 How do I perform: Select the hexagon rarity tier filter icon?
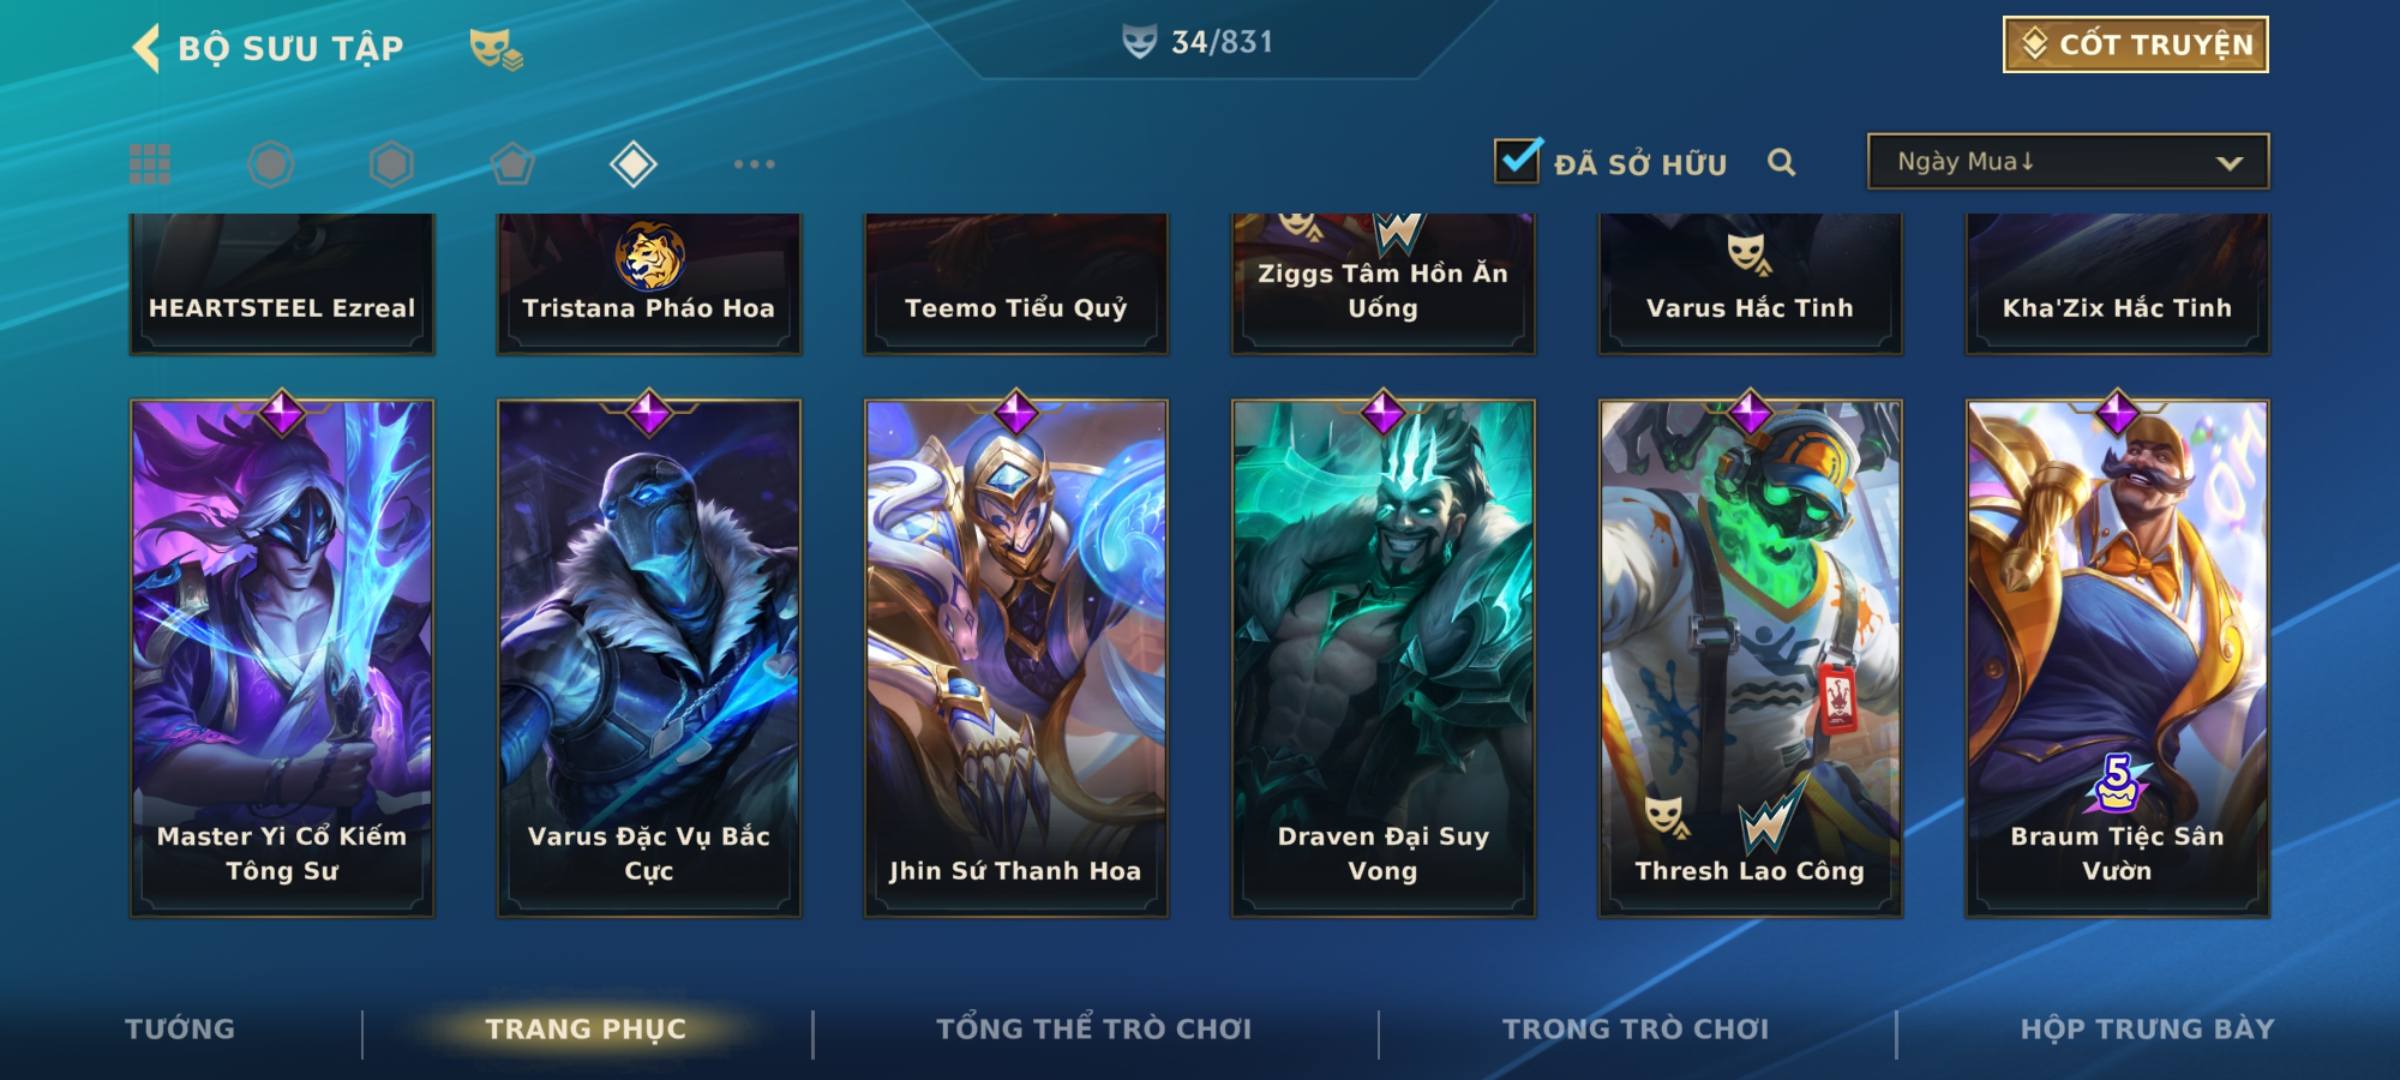pyautogui.click(x=391, y=164)
